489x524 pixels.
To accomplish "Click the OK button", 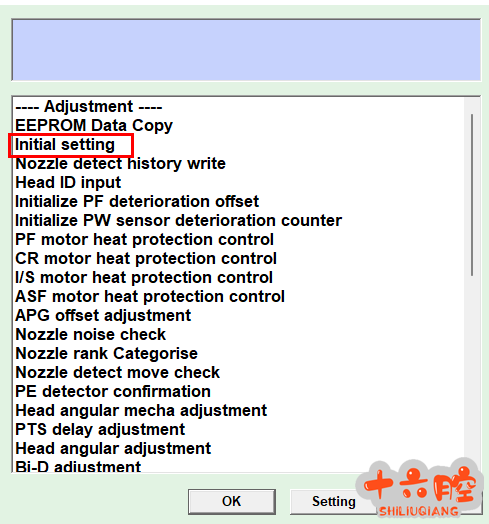I will 232,502.
